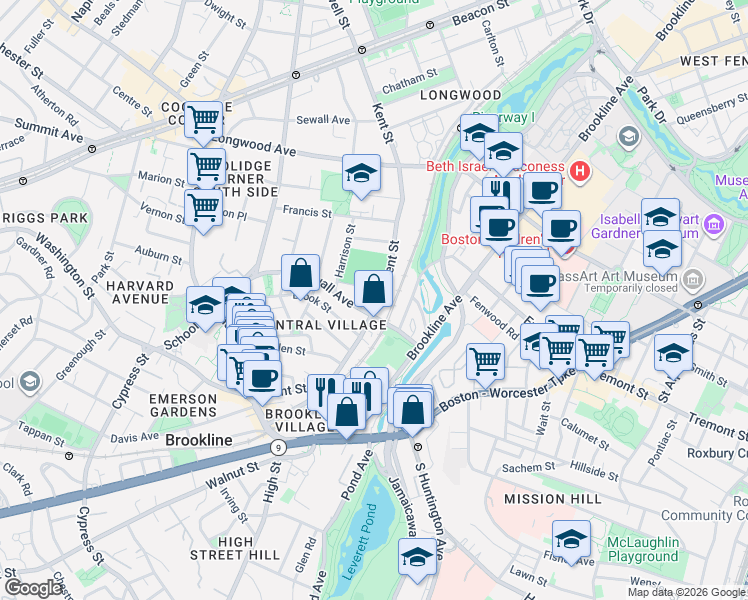Click the transit stop on Beacon St near Carlton St

click(430, 25)
